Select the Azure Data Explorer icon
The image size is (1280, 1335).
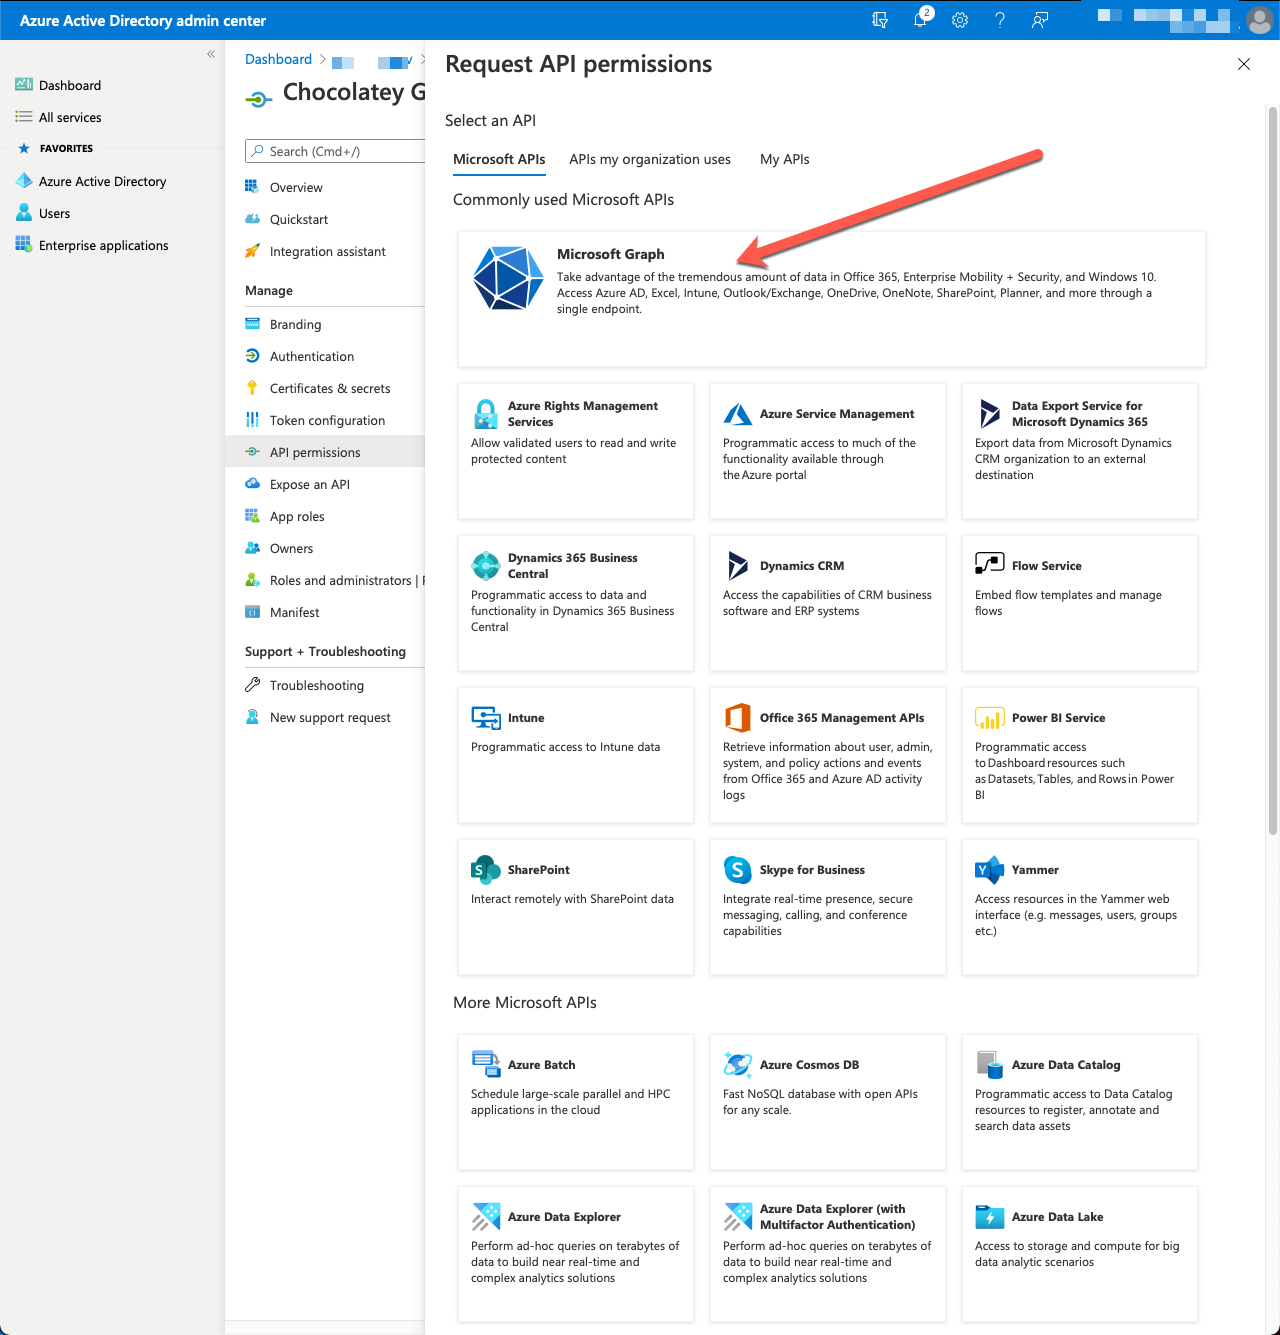486,1217
